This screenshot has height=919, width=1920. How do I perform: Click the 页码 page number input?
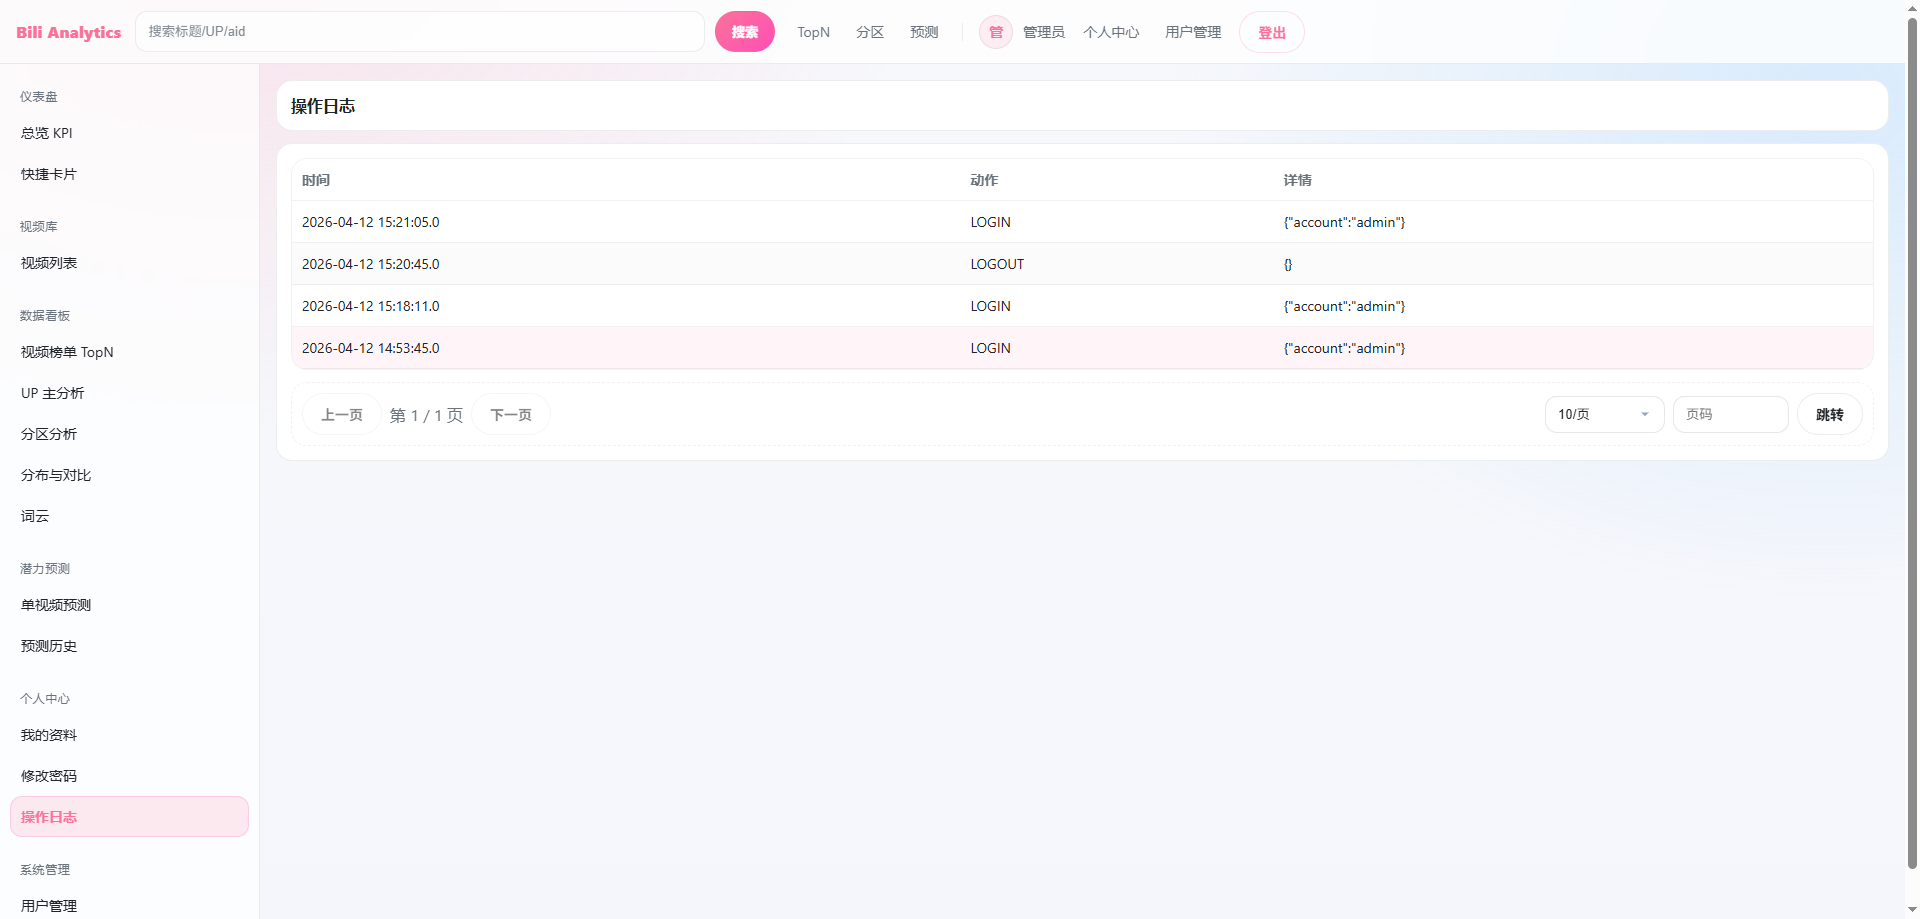point(1730,414)
